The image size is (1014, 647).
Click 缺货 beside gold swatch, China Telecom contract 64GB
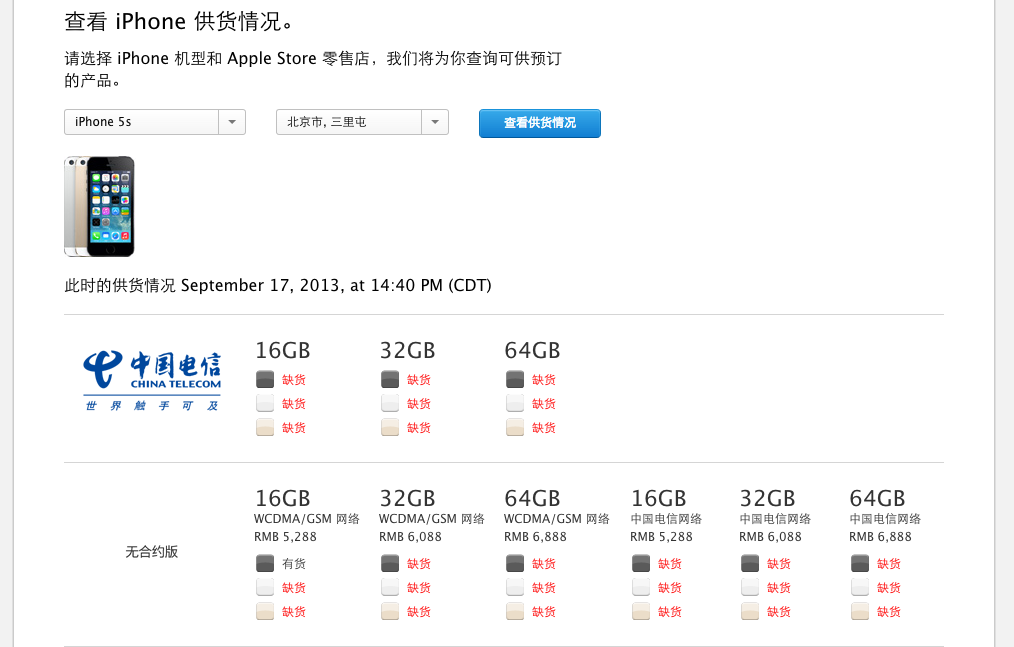543,428
